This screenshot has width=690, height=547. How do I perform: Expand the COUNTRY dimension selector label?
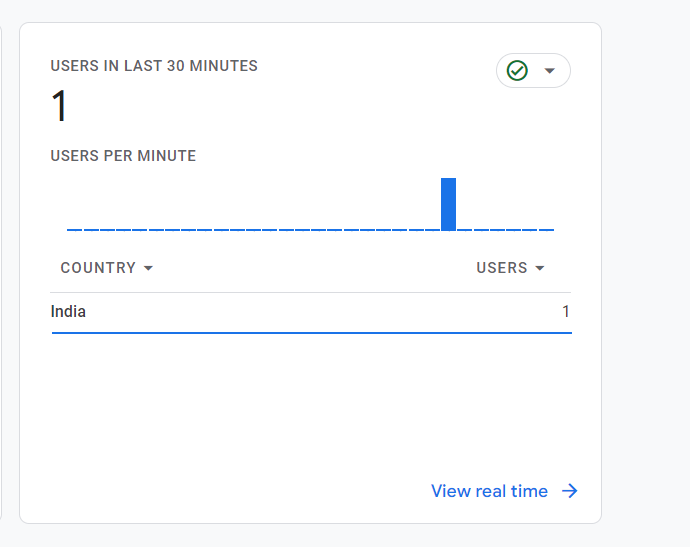click(x=98, y=268)
